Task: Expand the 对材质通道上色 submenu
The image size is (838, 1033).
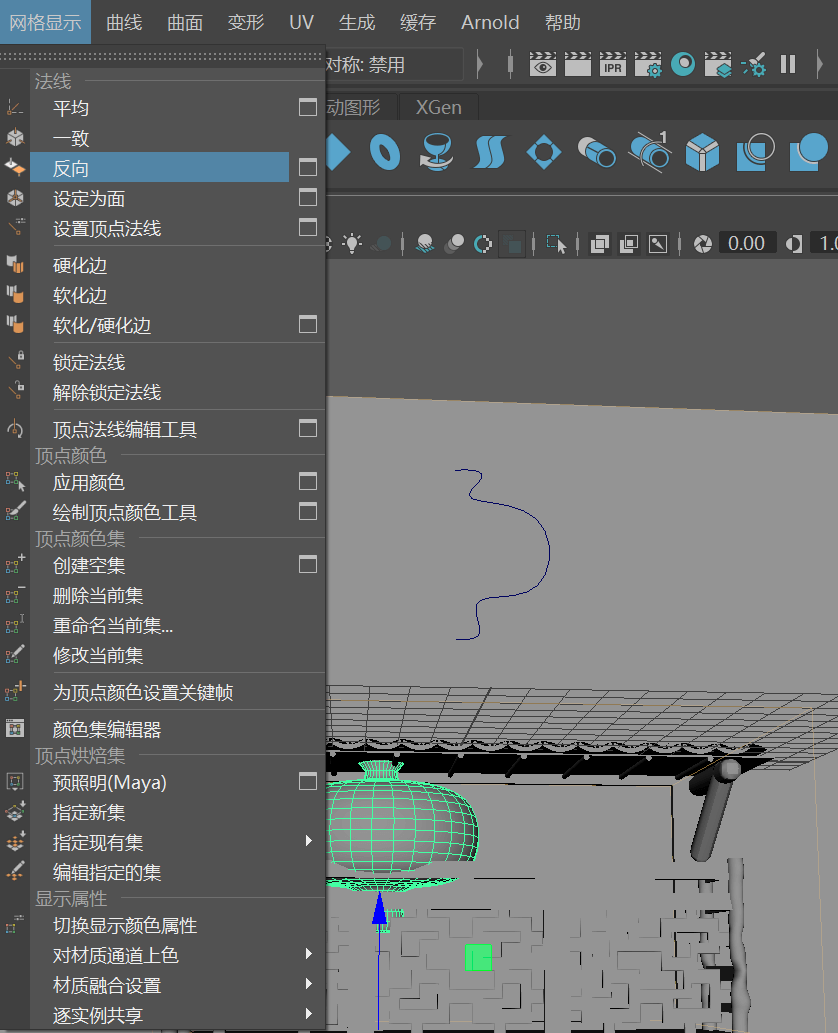Action: coord(308,954)
